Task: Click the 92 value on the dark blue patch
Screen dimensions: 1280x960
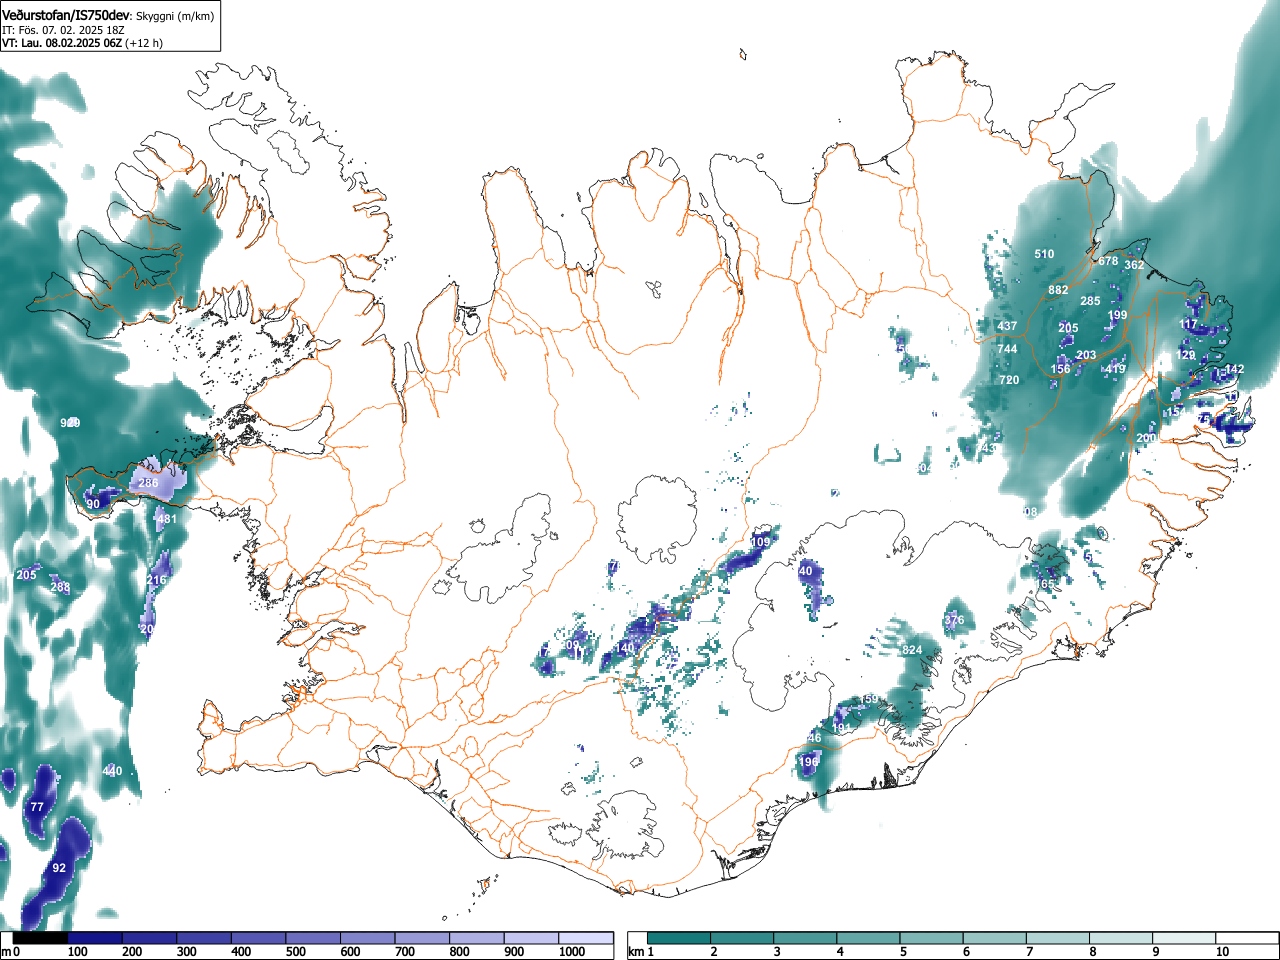Action: (59, 868)
